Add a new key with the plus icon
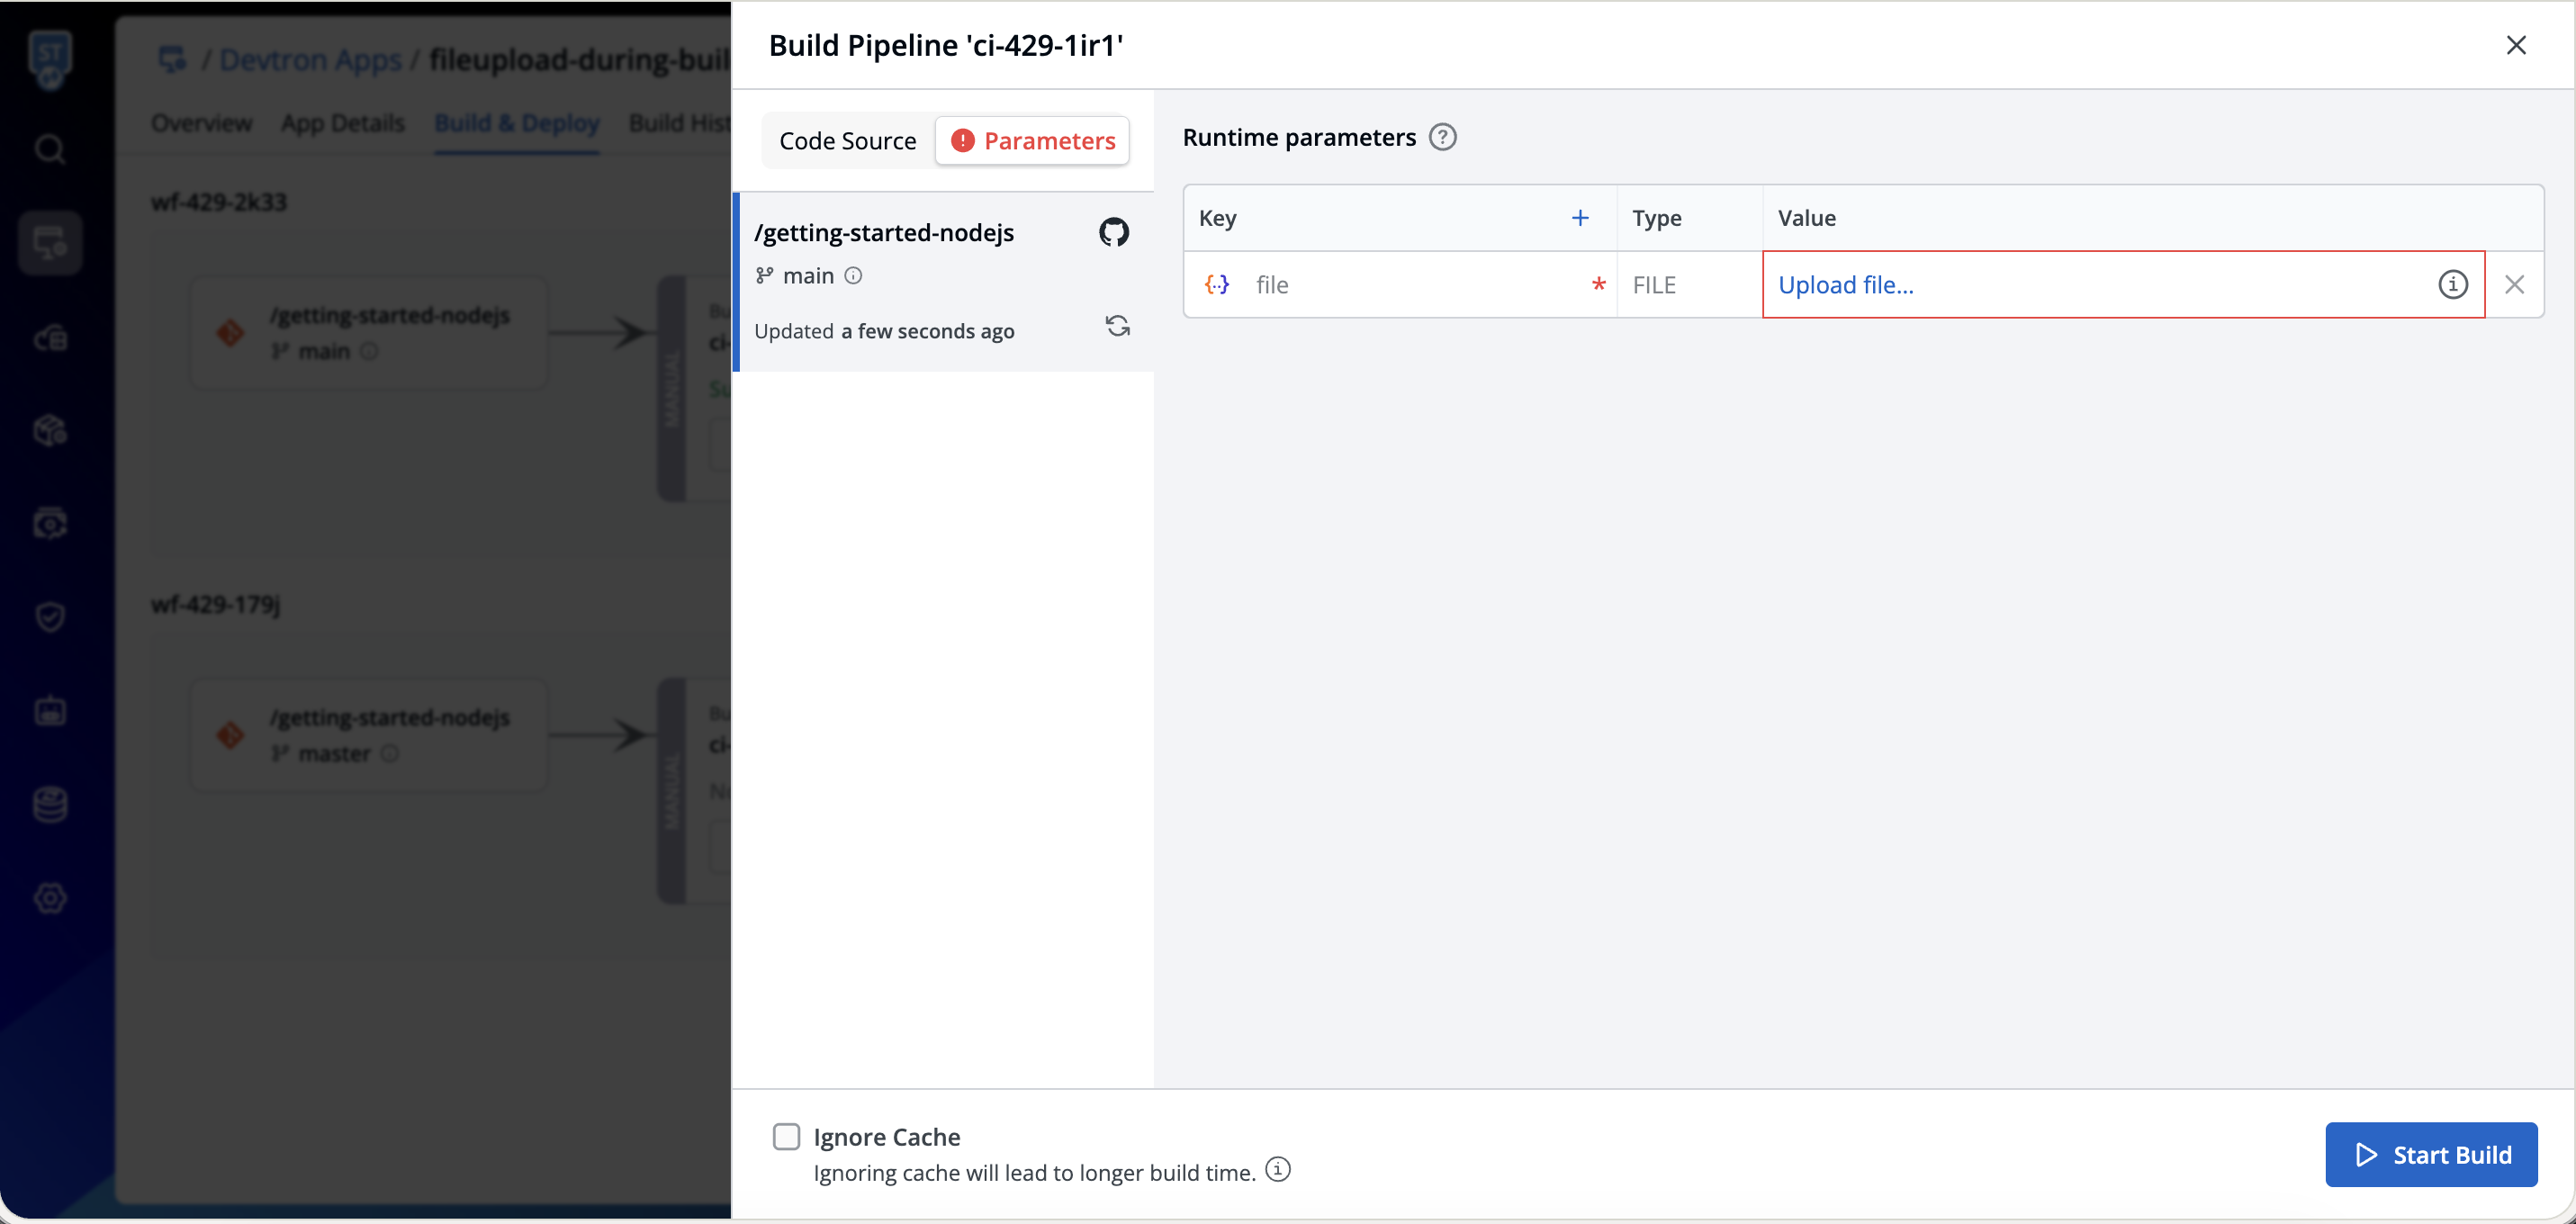Image resolution: width=2576 pixels, height=1224 pixels. tap(1580, 218)
